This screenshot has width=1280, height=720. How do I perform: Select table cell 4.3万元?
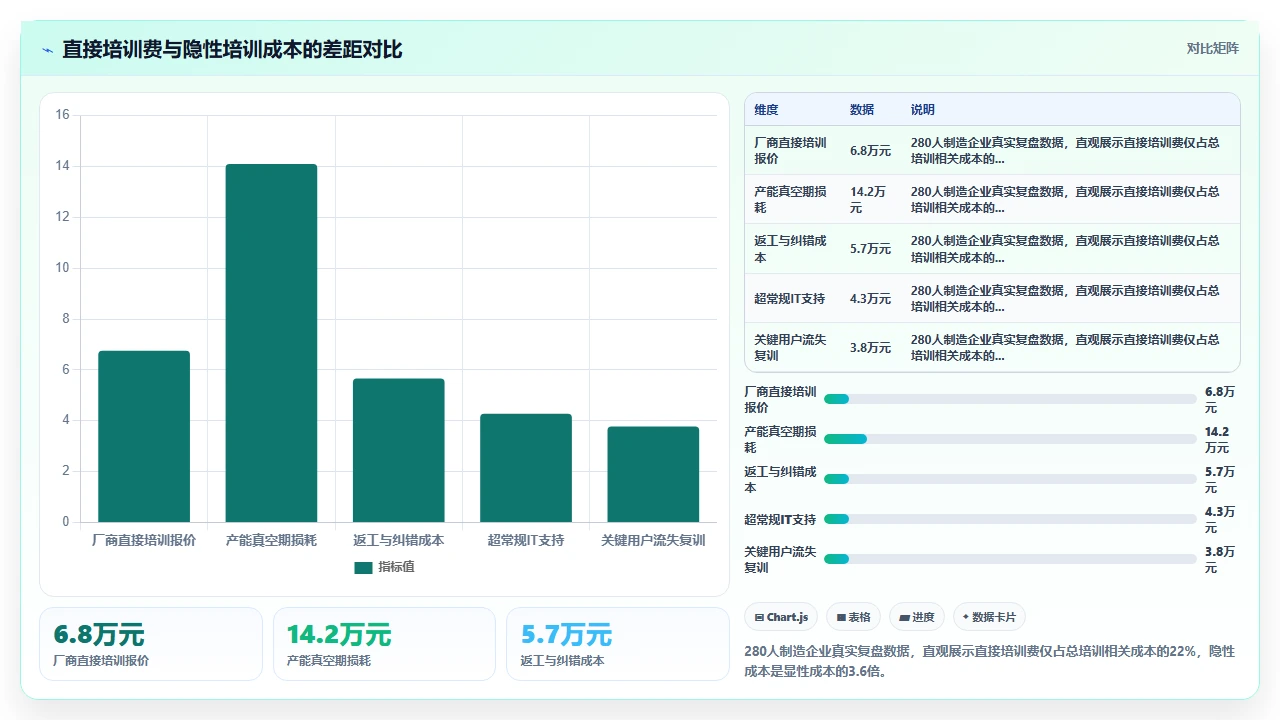(x=870, y=298)
